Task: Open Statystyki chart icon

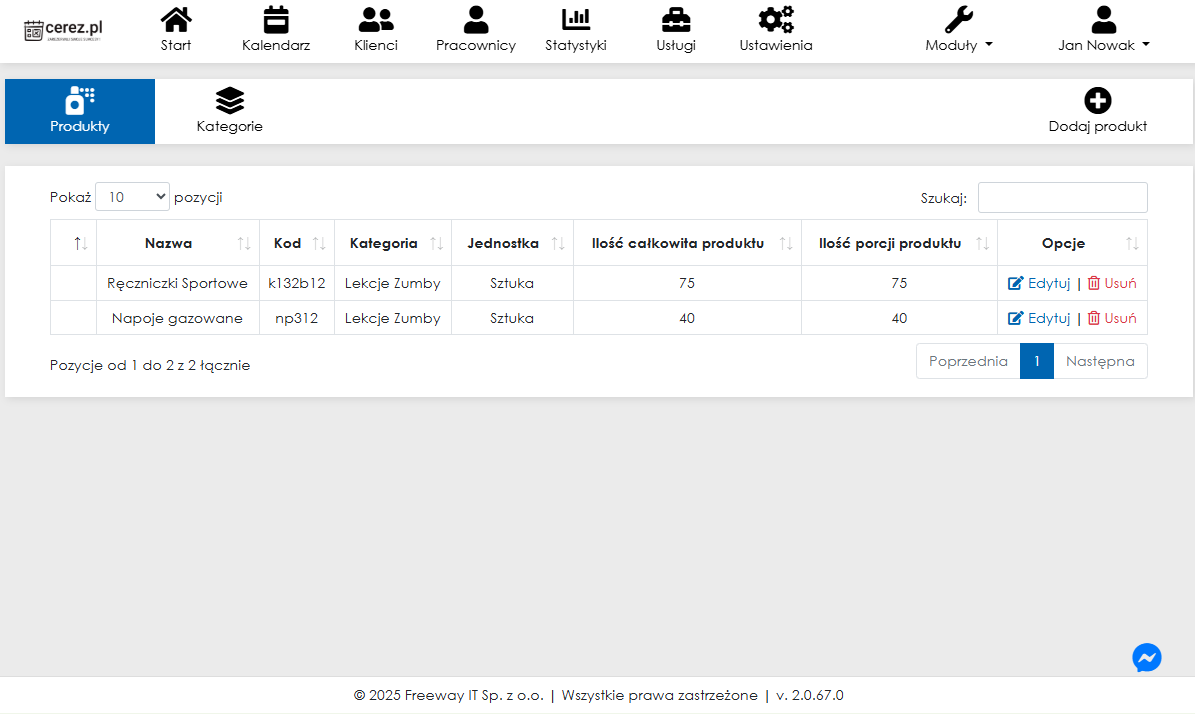Action: 576,19
